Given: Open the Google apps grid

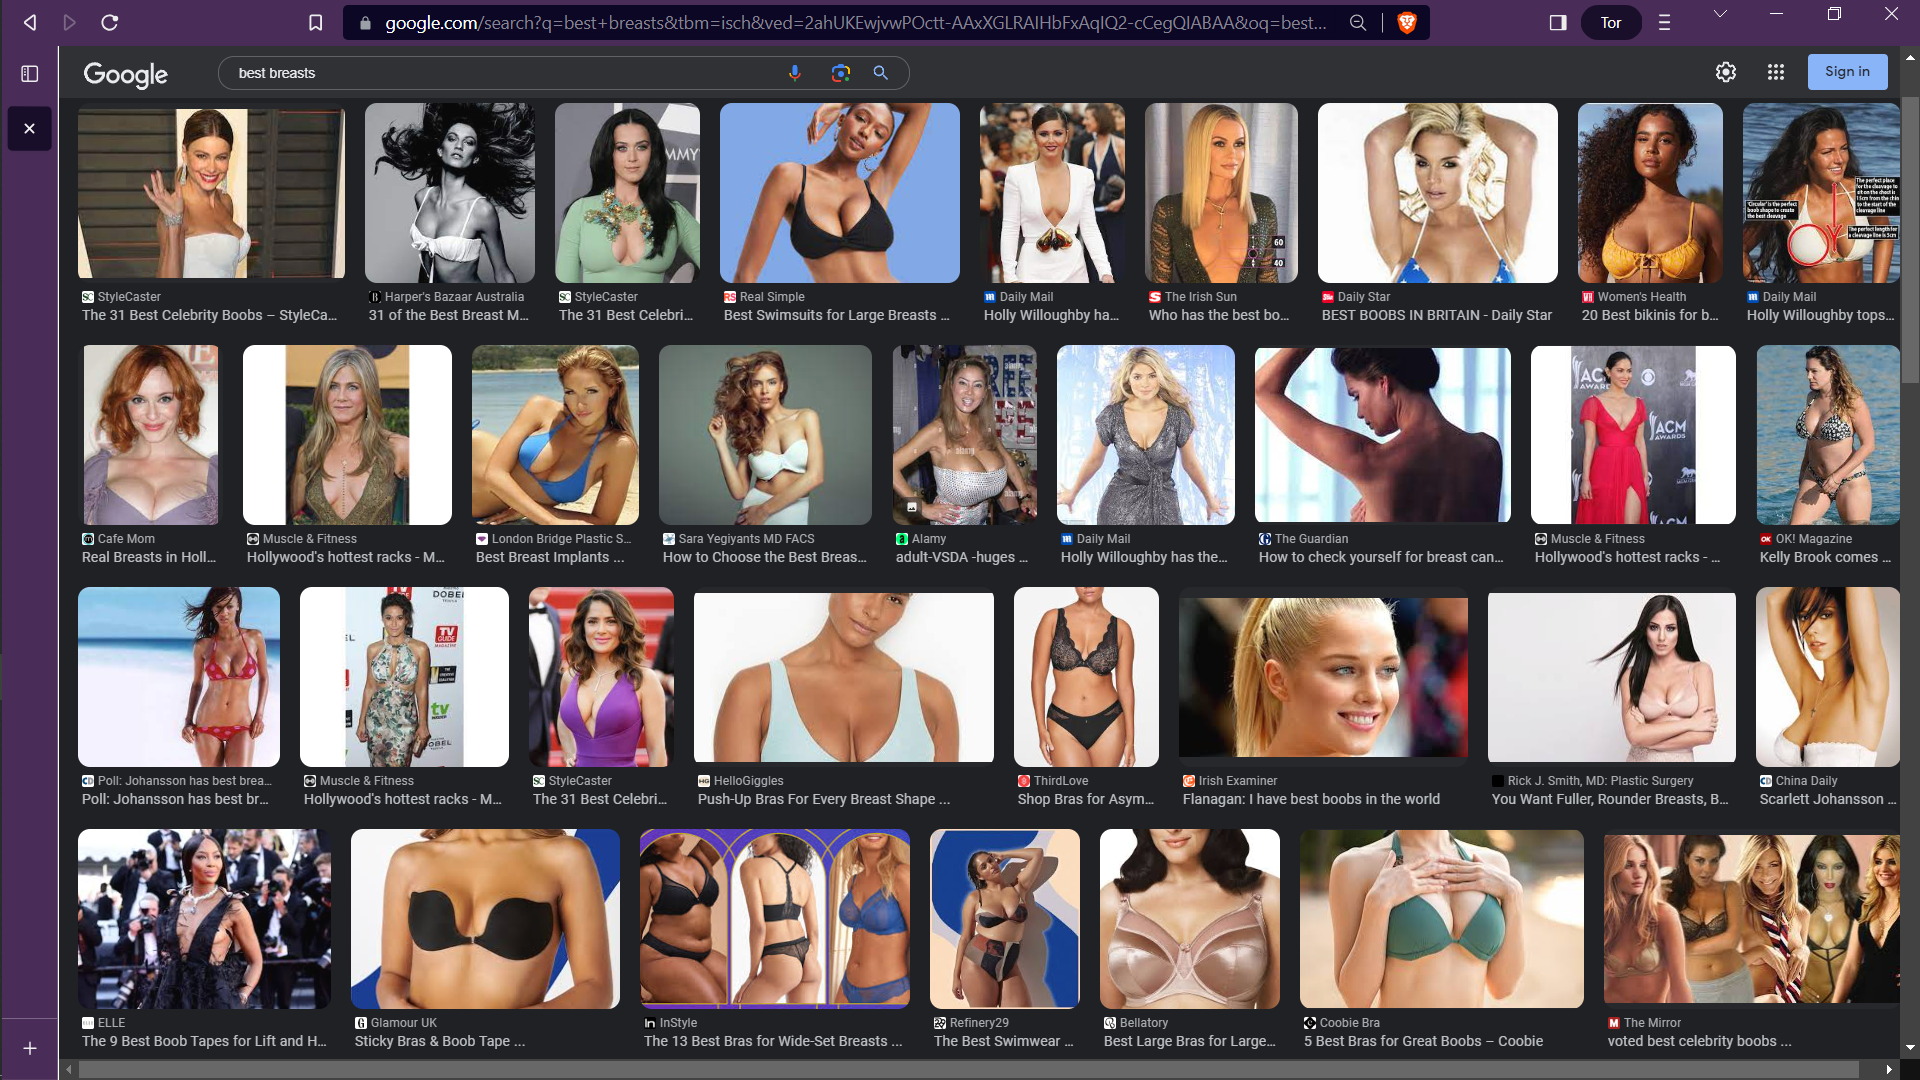Looking at the screenshot, I should point(1776,72).
